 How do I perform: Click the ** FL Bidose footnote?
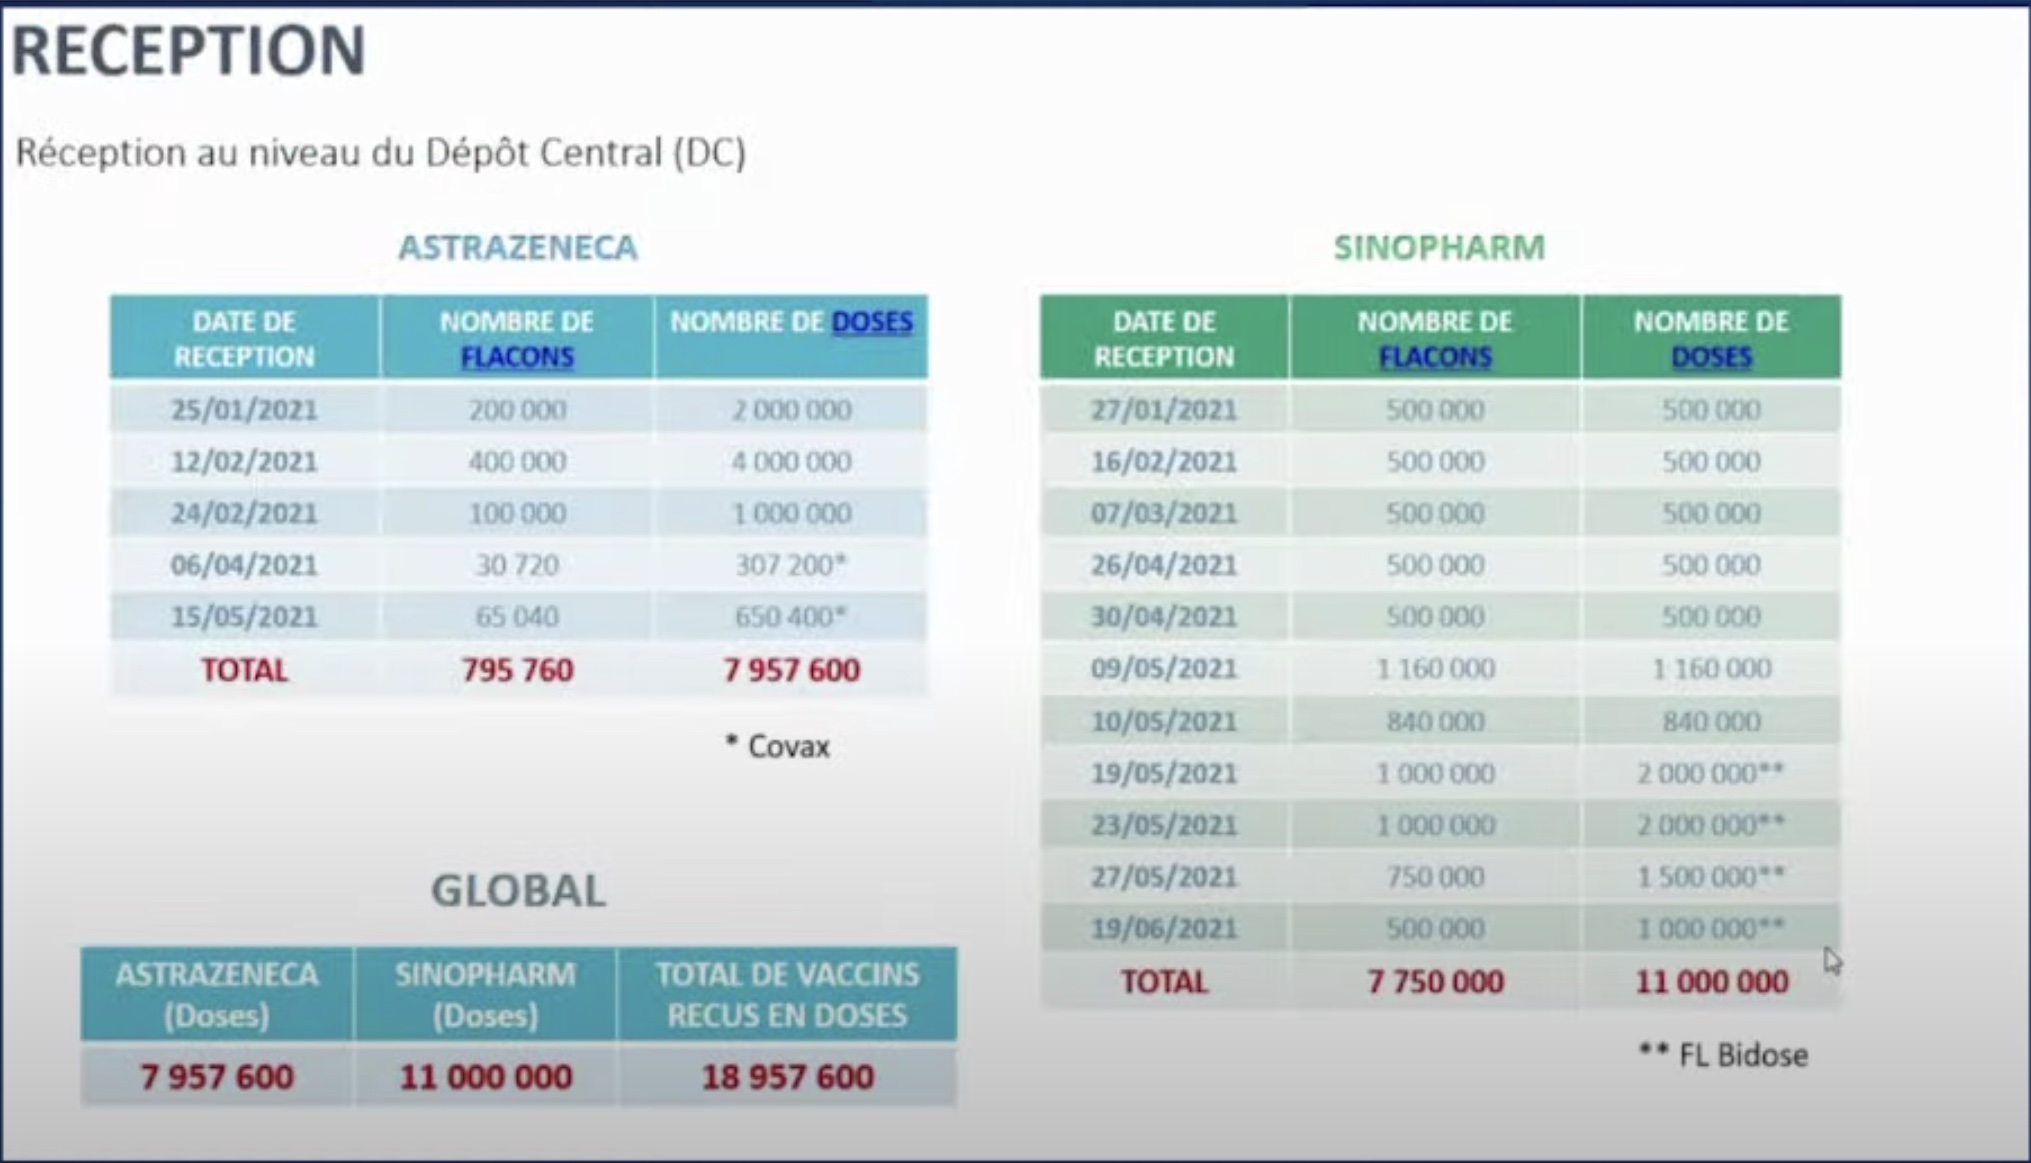pyautogui.click(x=1723, y=1055)
